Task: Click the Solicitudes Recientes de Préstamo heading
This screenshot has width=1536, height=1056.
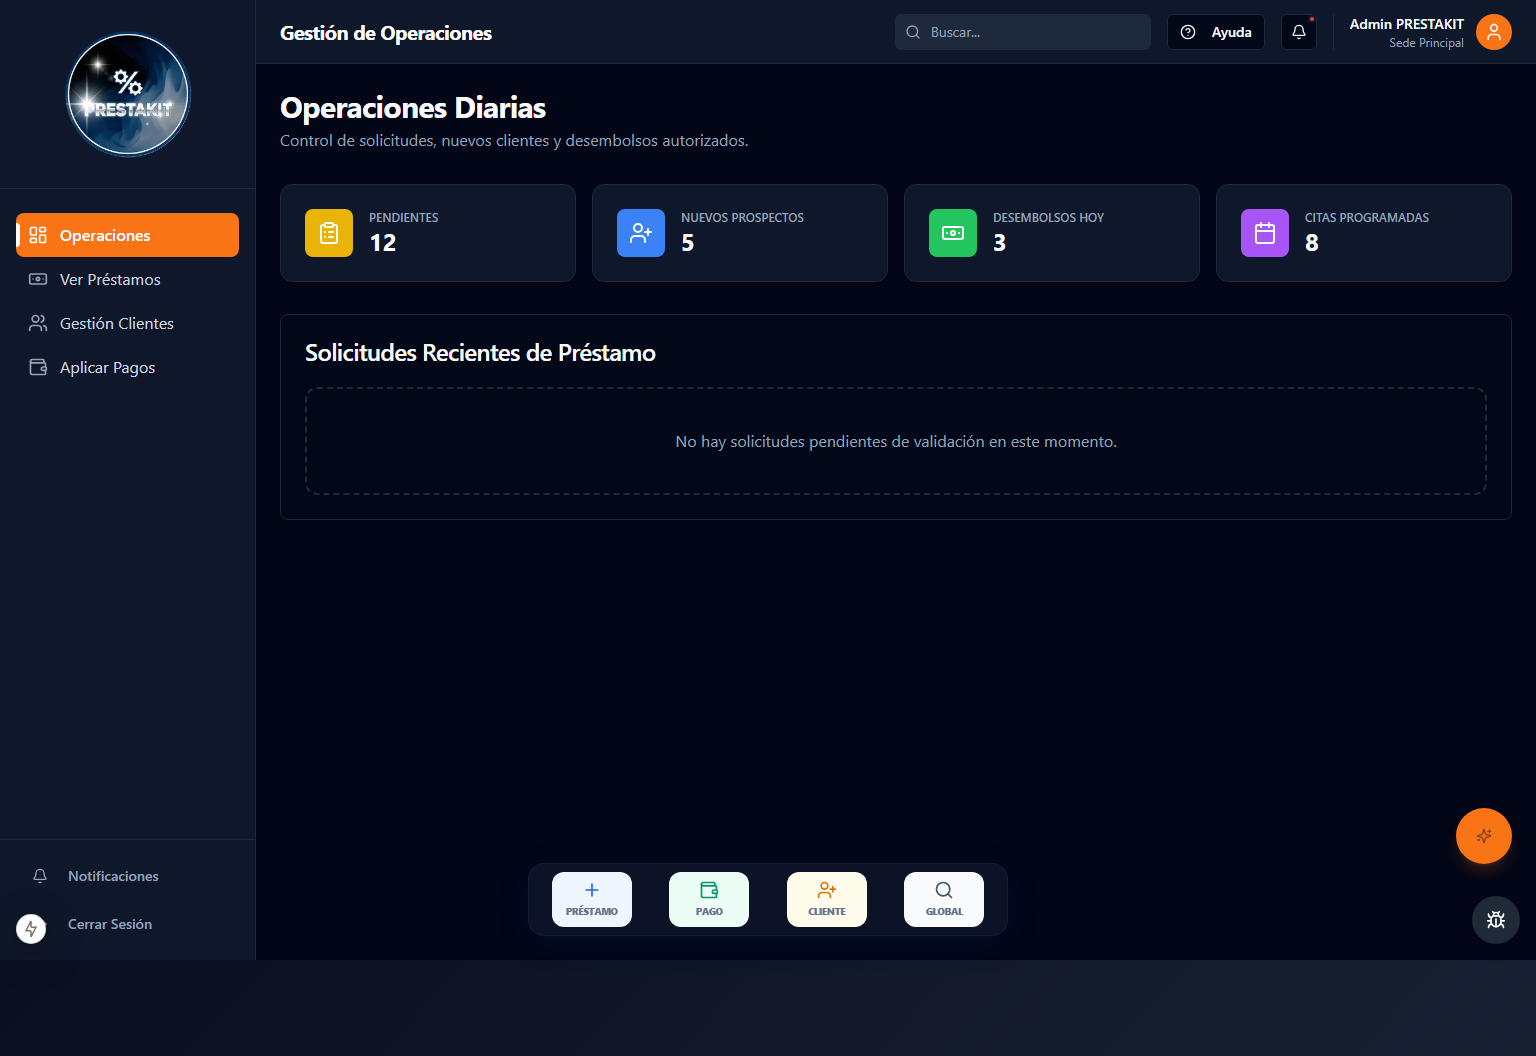Action: (480, 353)
